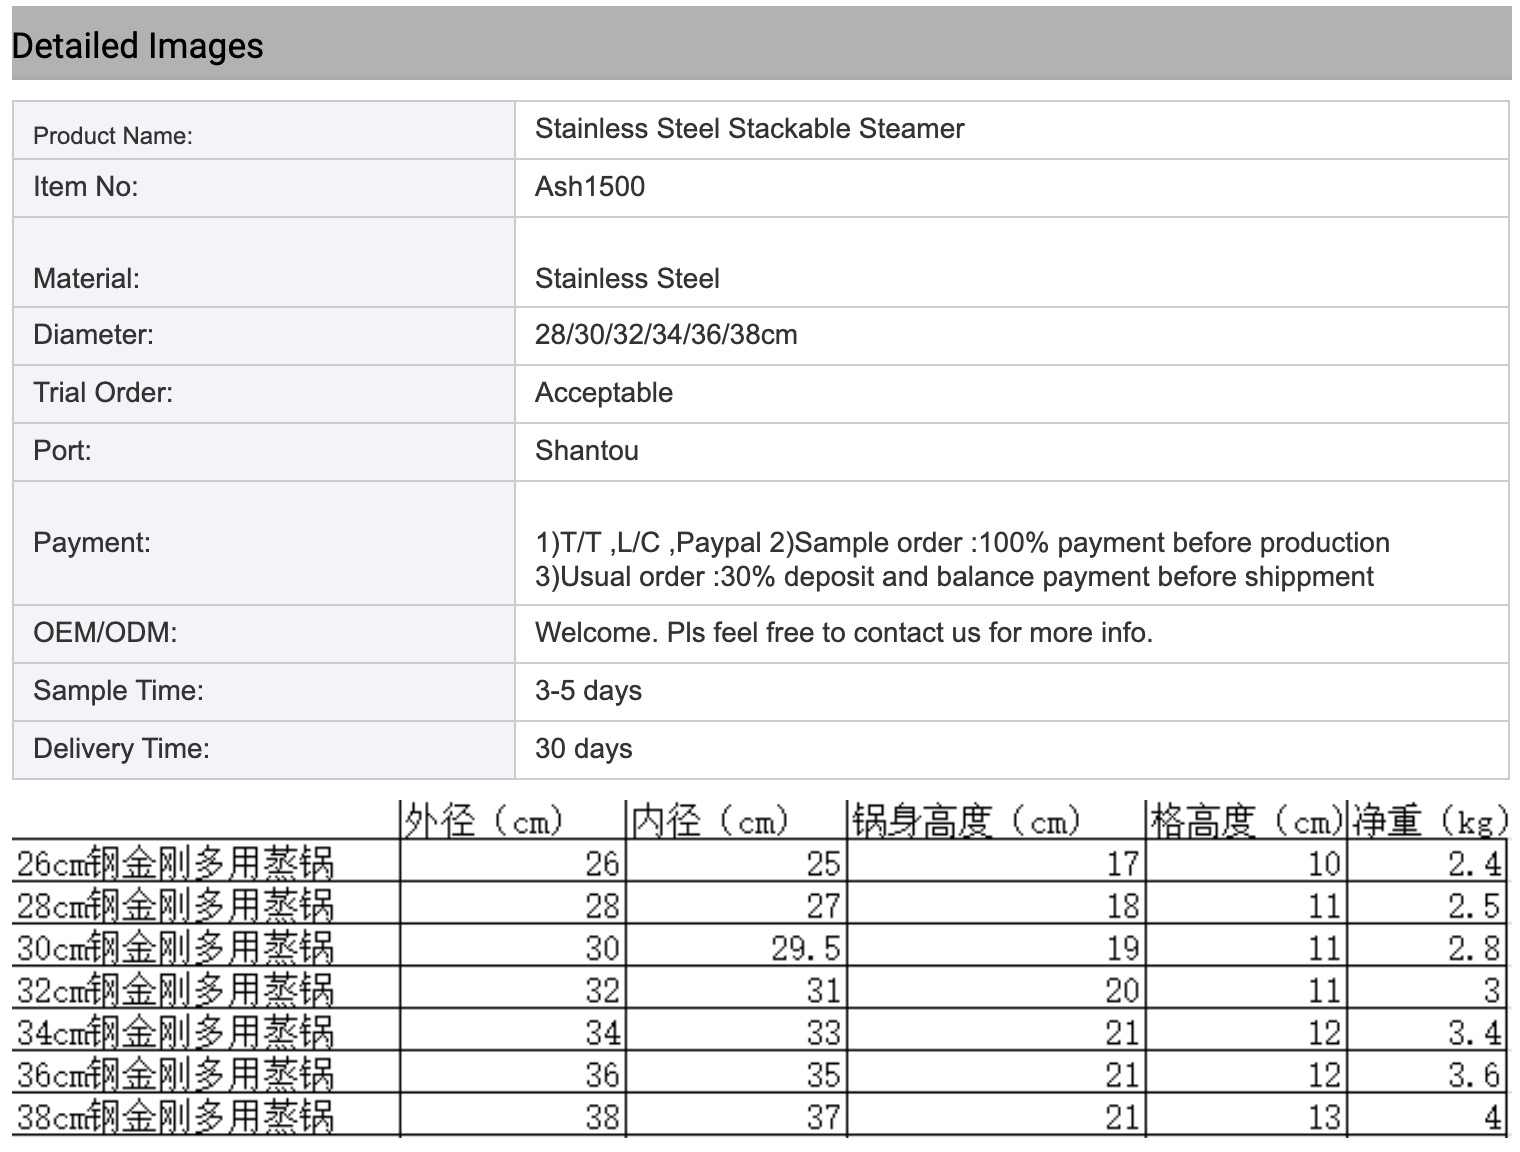Select the Ash1500 item number
This screenshot has width=1520, height=1152.
[590, 186]
